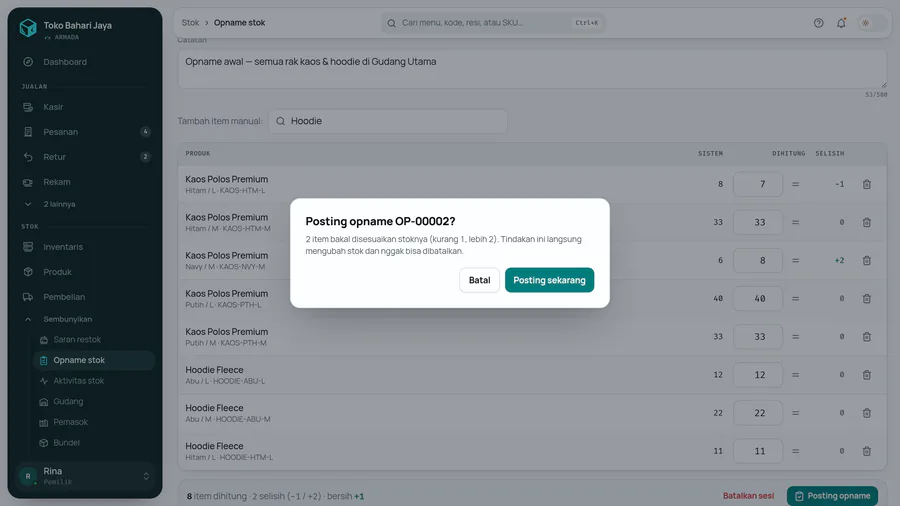Set counted equal to system for KAOS-NVY-M
The image size is (900, 506).
796,260
